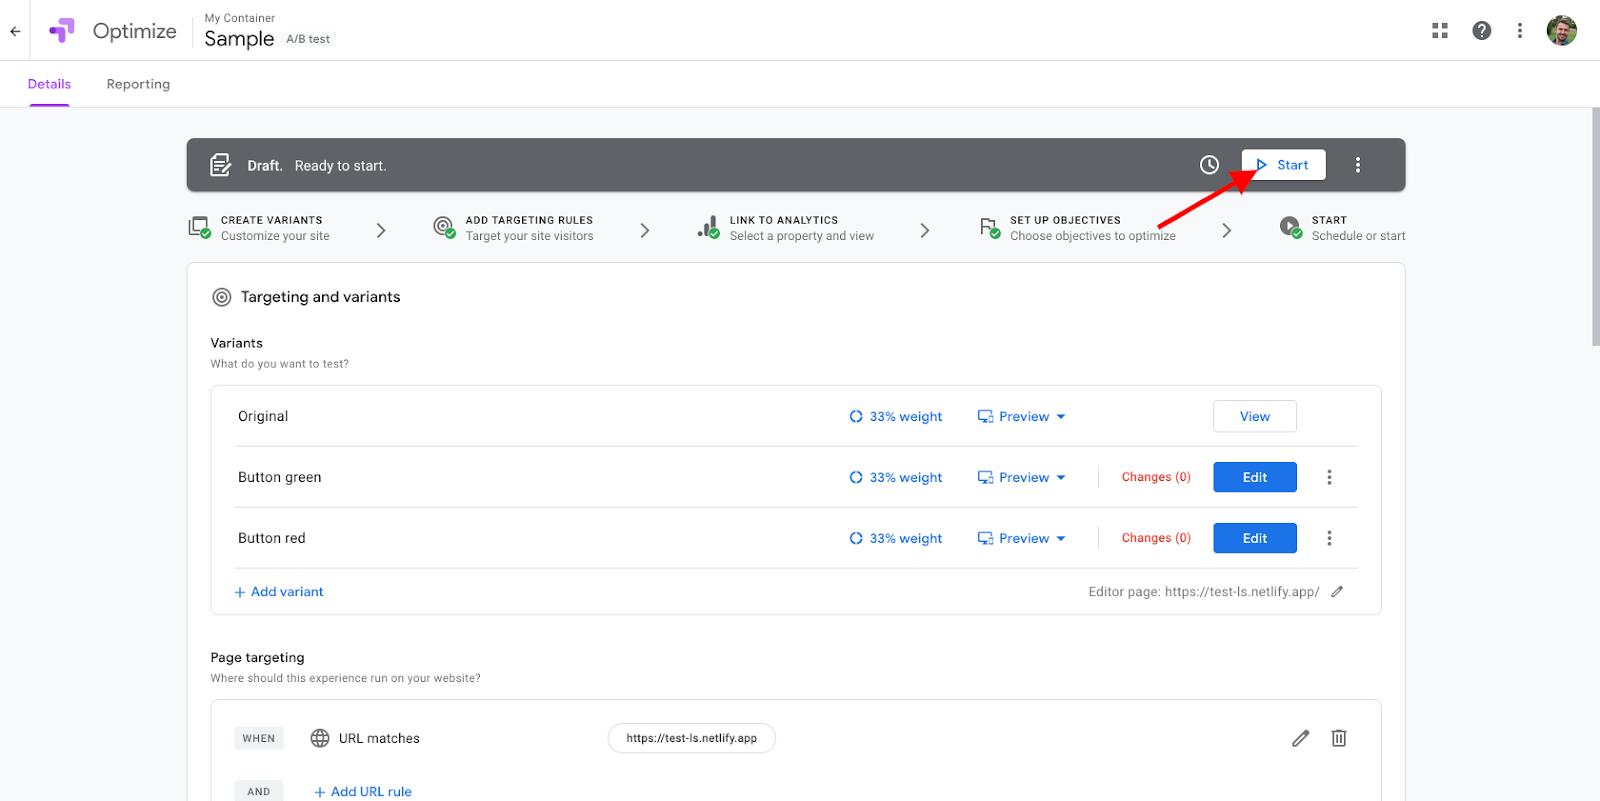Click the Start step play icon
This screenshot has width=1600, height=801.
click(x=1291, y=228)
